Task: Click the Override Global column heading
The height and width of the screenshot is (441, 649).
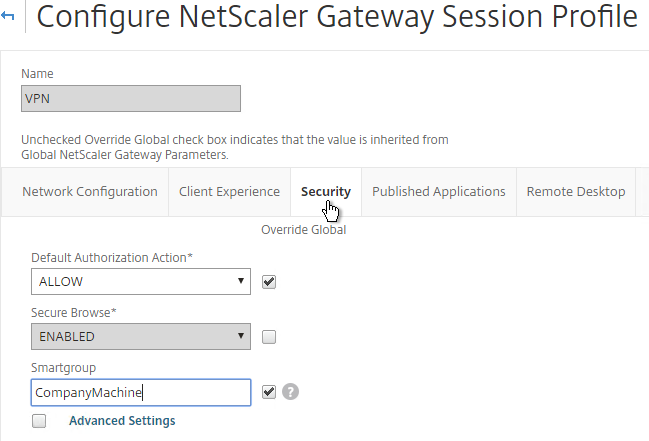Action: pos(303,230)
